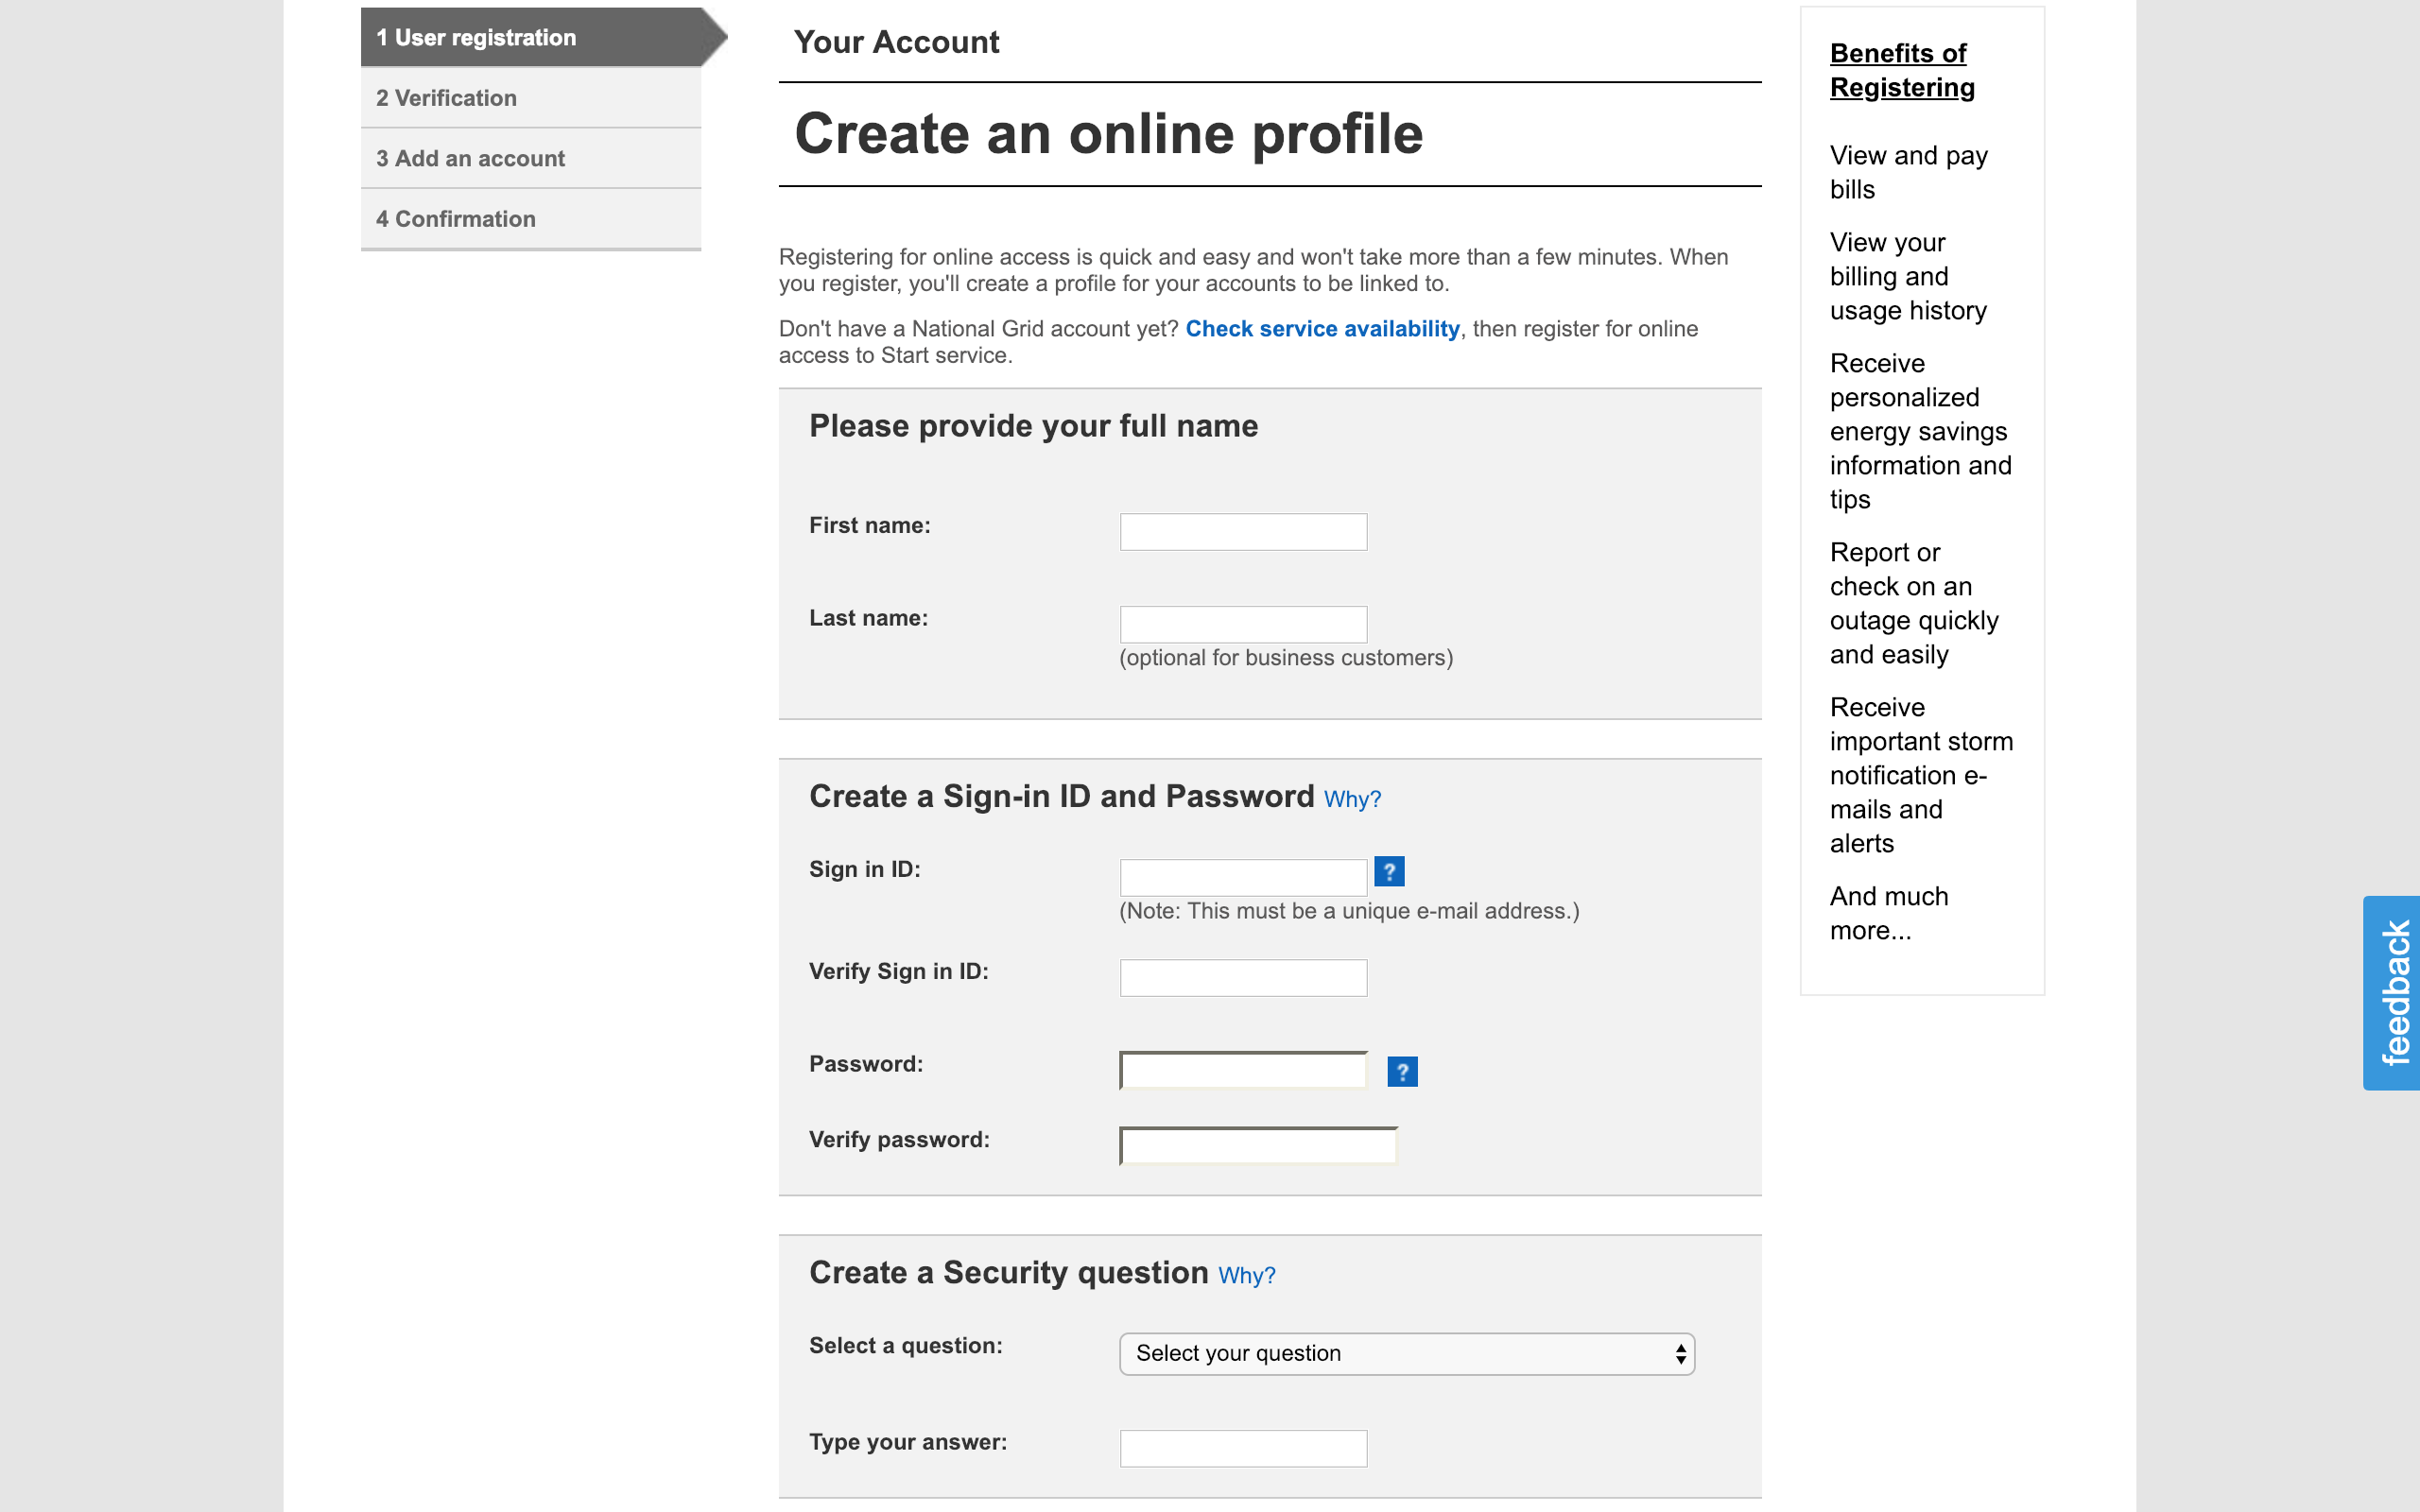Click the Your Account header text
Viewport: 2420px width, 1512px height.
(x=896, y=42)
